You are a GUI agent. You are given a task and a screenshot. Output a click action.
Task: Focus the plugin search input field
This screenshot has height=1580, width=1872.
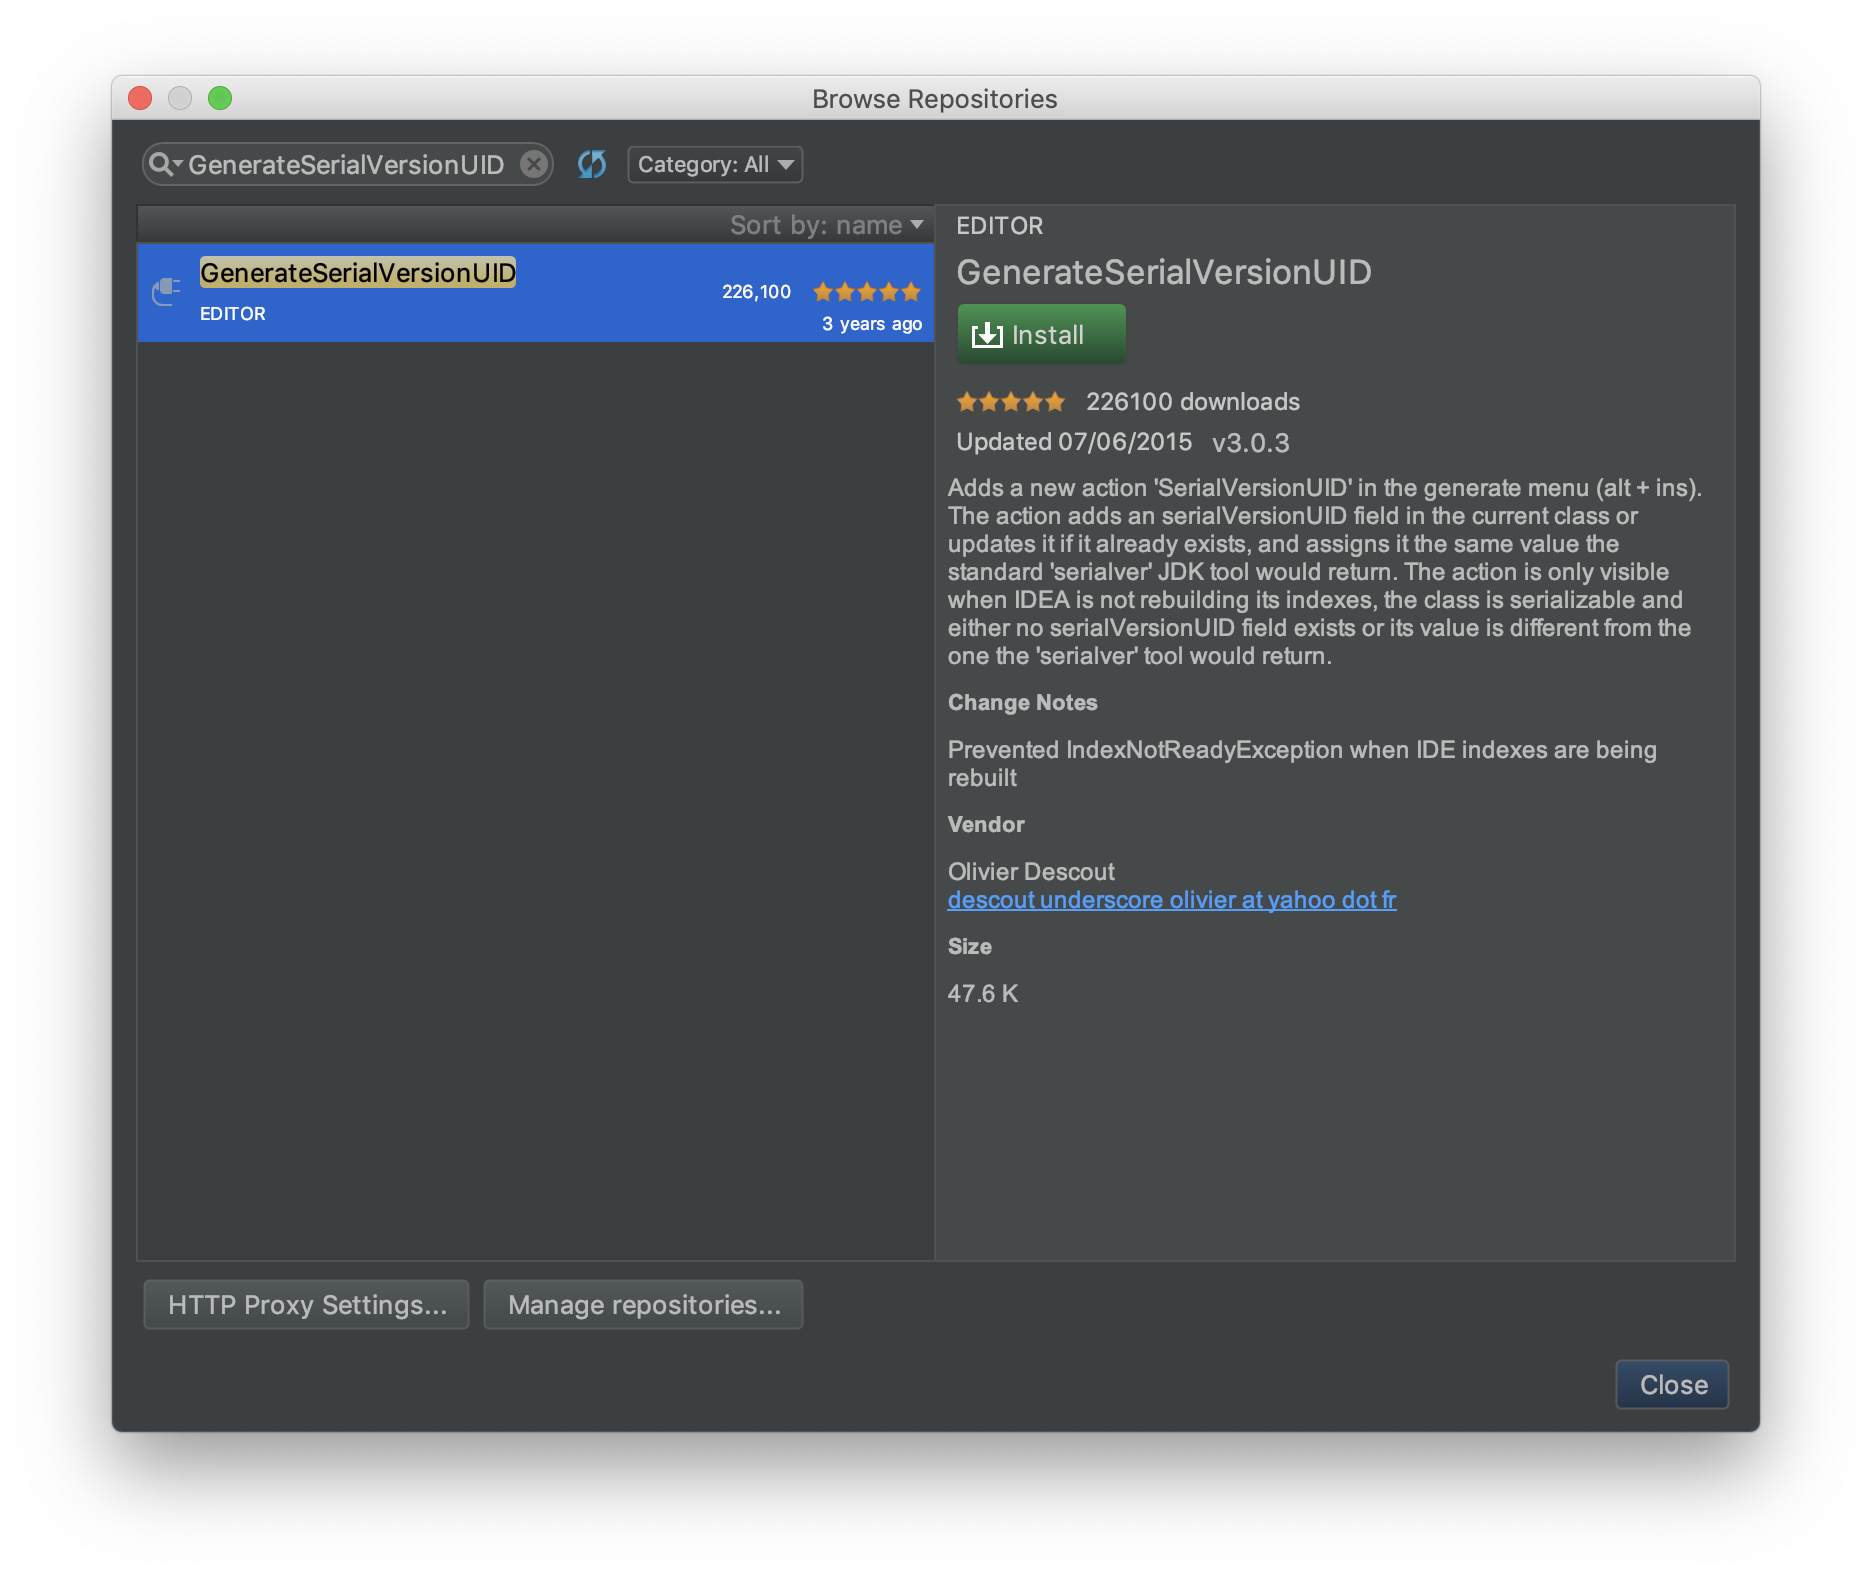[346, 164]
